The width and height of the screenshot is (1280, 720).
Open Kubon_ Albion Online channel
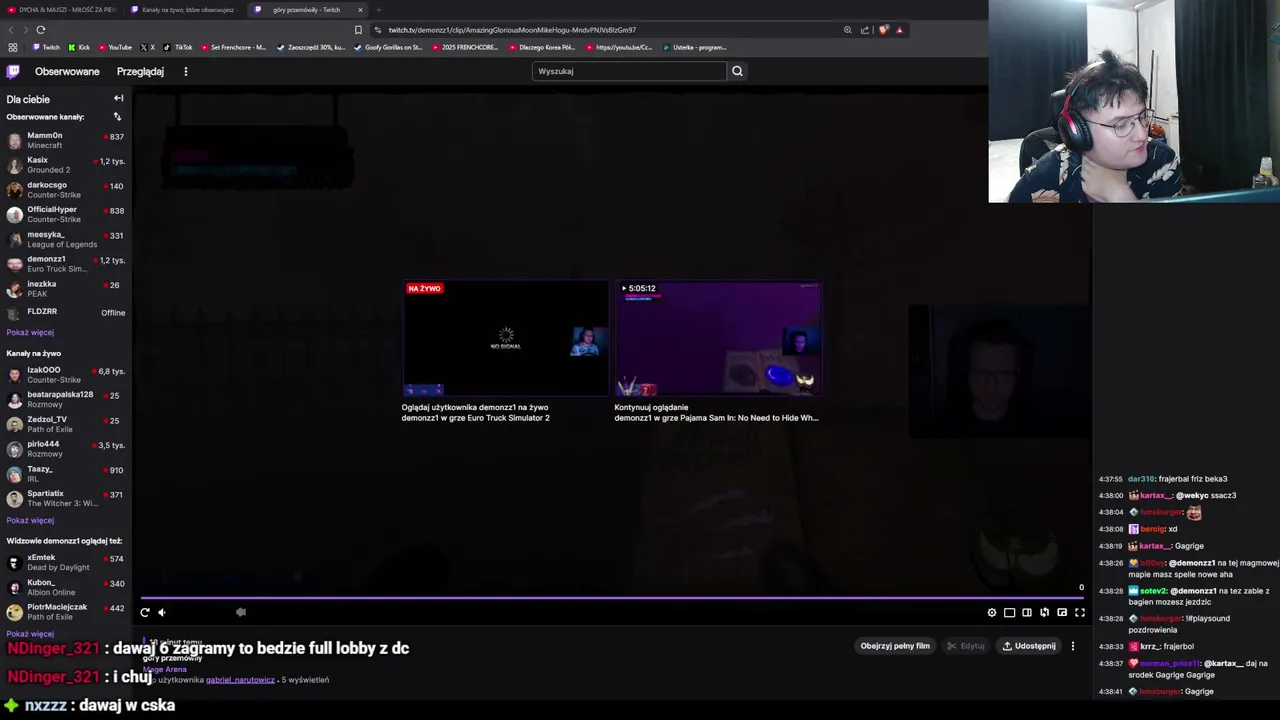[65, 587]
